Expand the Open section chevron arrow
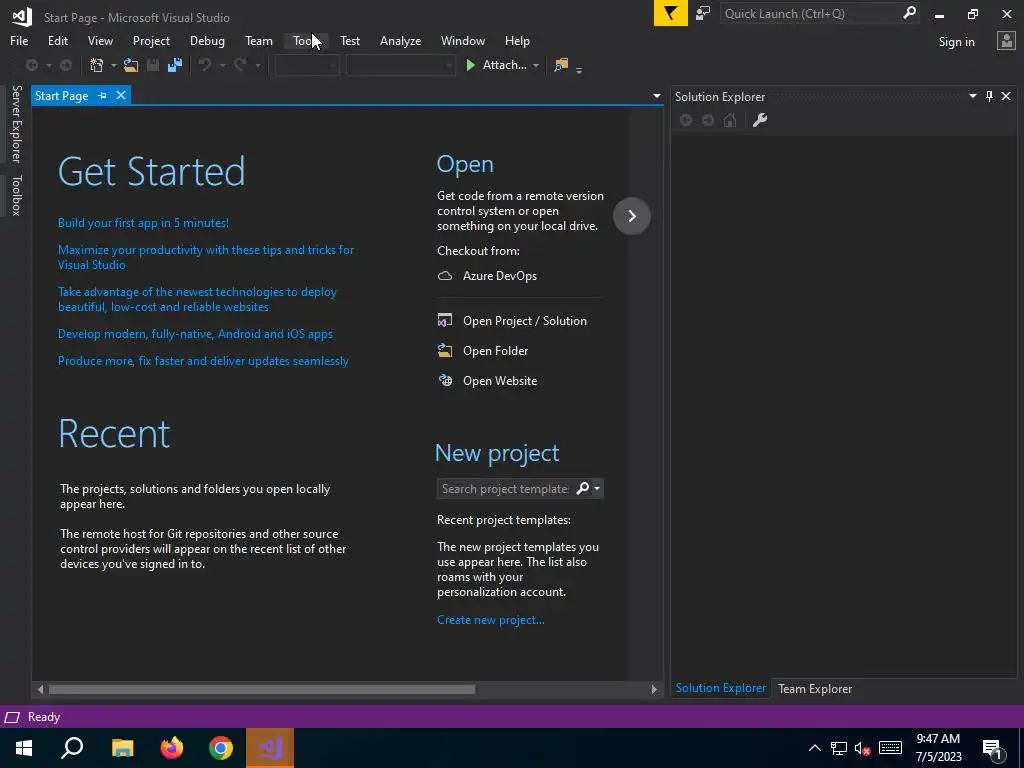Viewport: 1024px width, 768px height. click(x=632, y=216)
